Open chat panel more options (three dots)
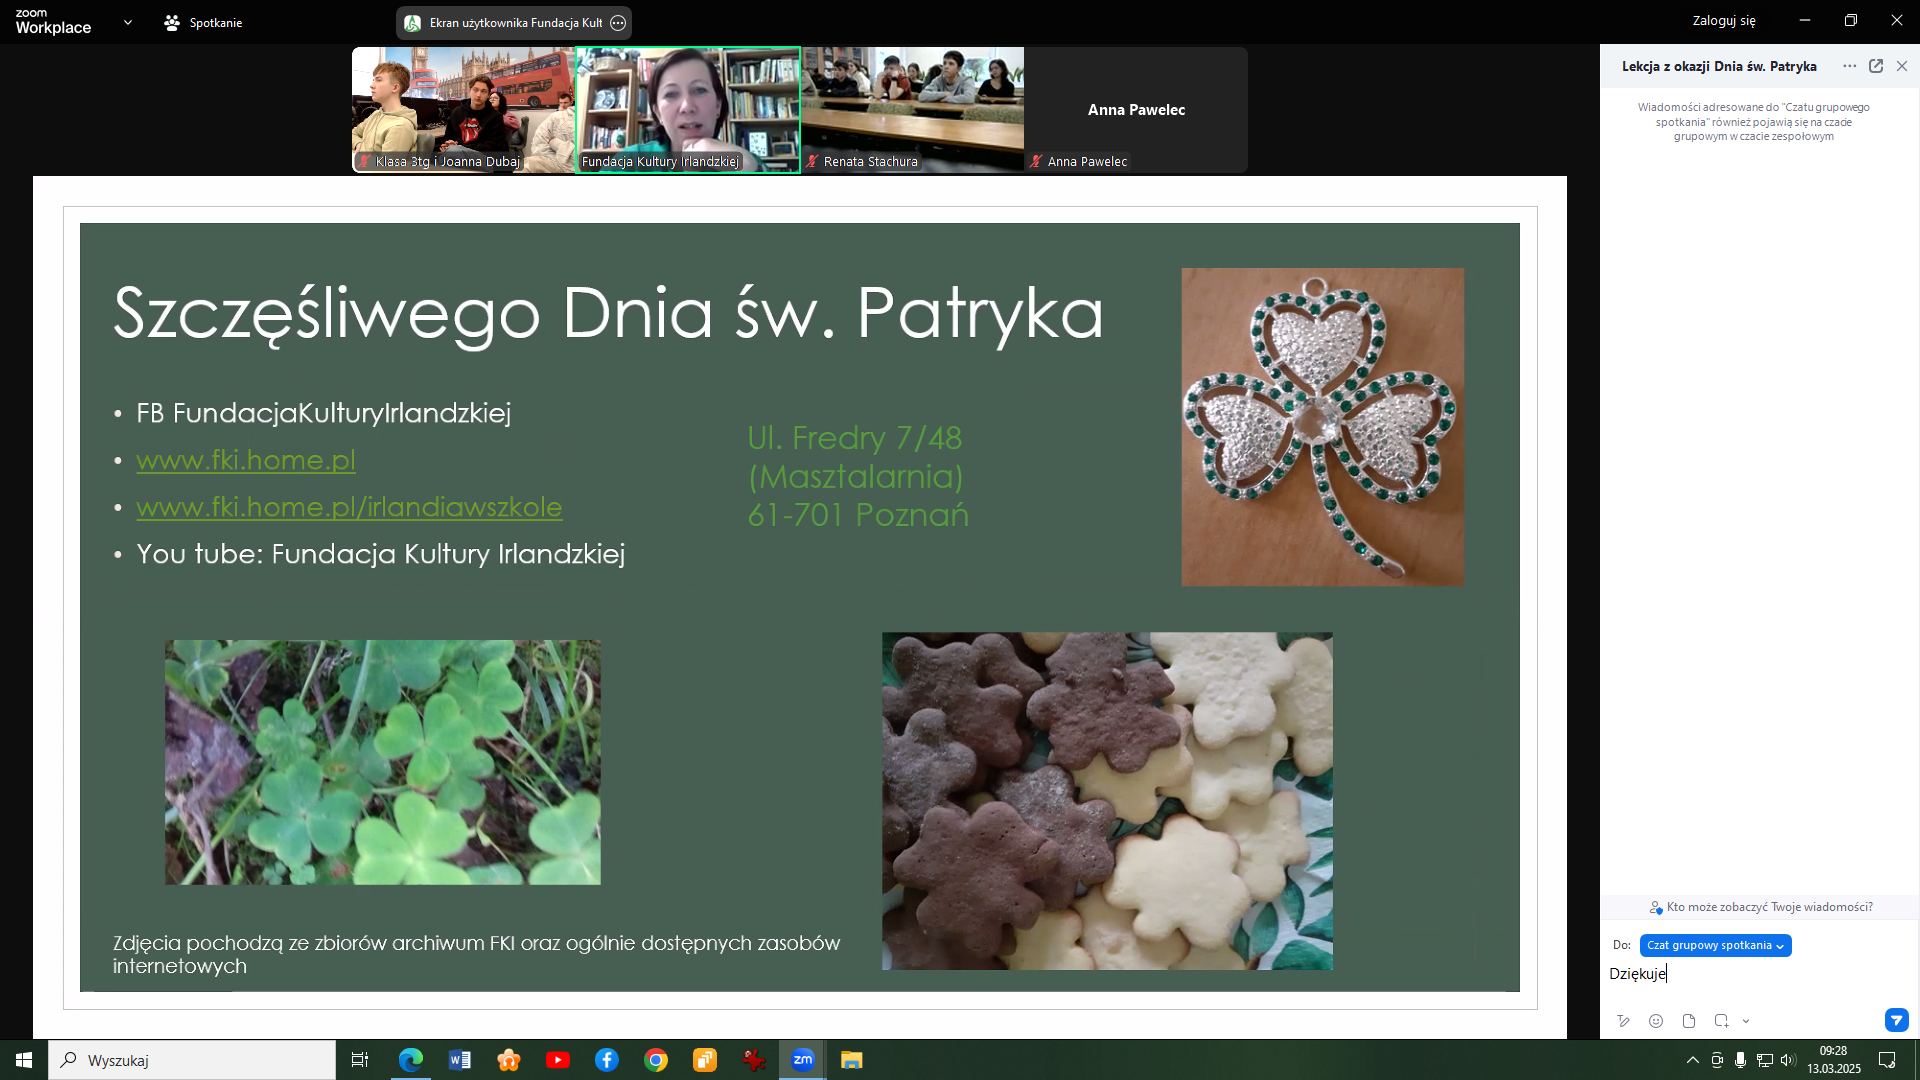Viewport: 1920px width, 1080px height. (x=1849, y=66)
